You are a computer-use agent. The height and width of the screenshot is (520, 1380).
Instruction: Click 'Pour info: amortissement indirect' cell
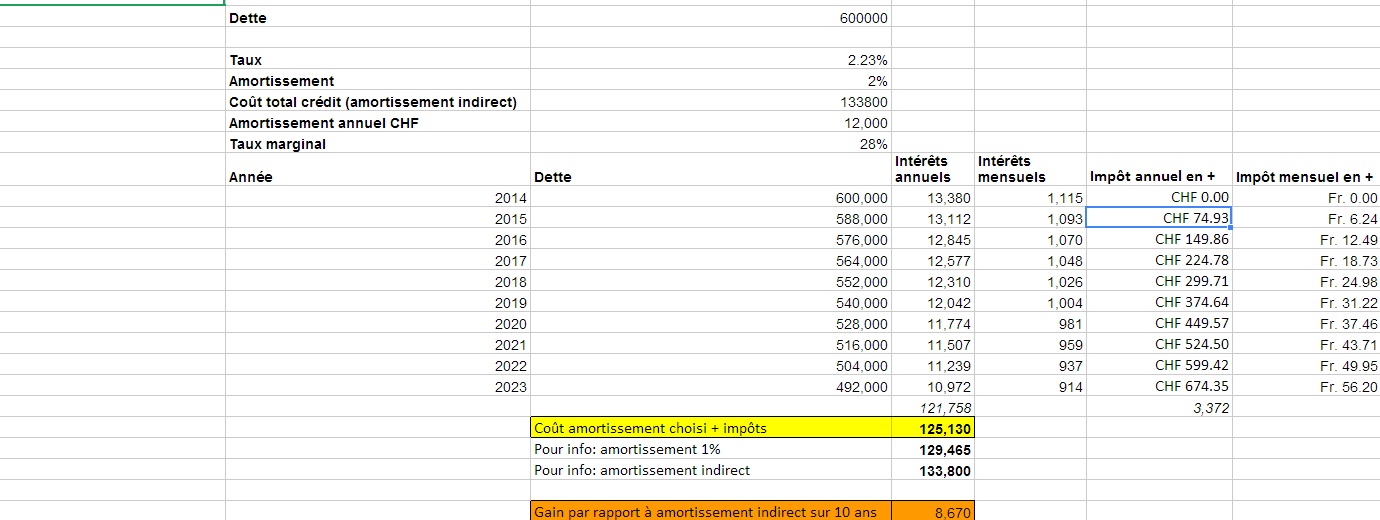click(710, 471)
